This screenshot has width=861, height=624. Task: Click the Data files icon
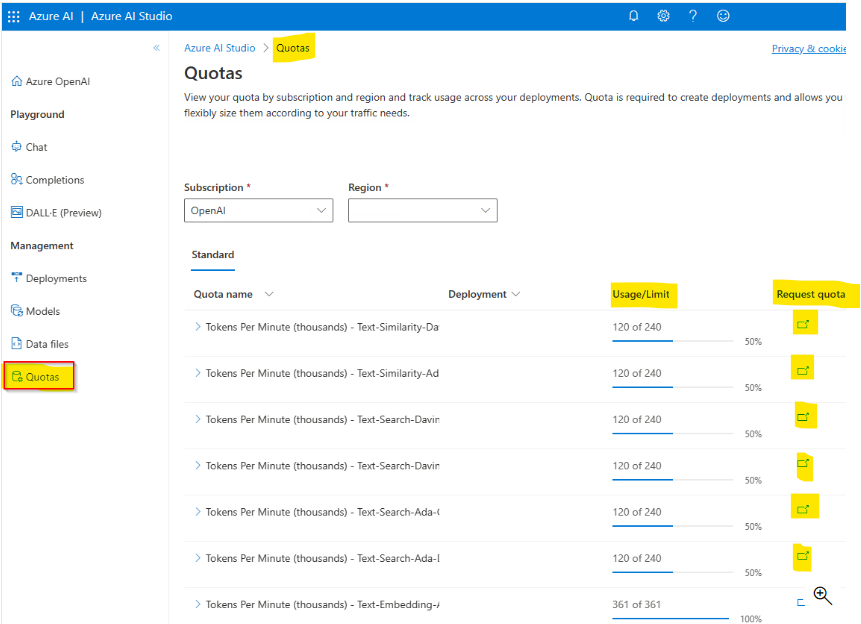pyautogui.click(x=16, y=343)
